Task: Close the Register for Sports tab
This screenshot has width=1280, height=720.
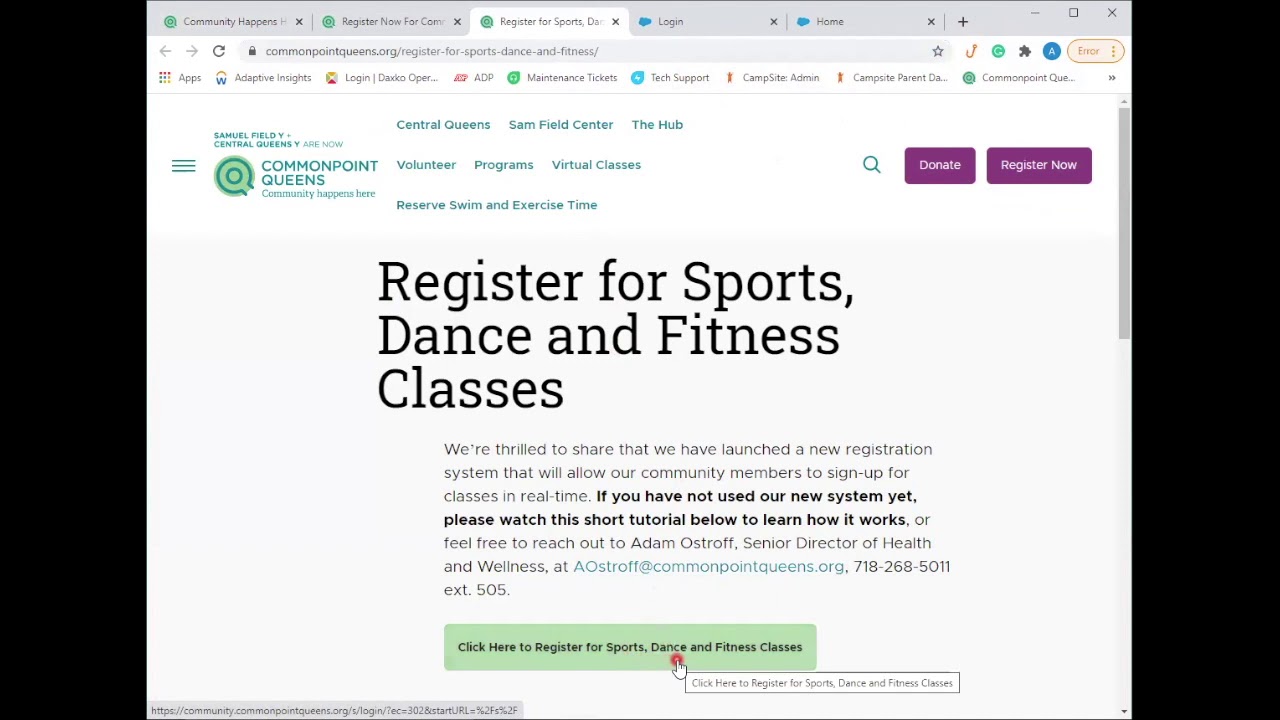Action: pos(615,21)
